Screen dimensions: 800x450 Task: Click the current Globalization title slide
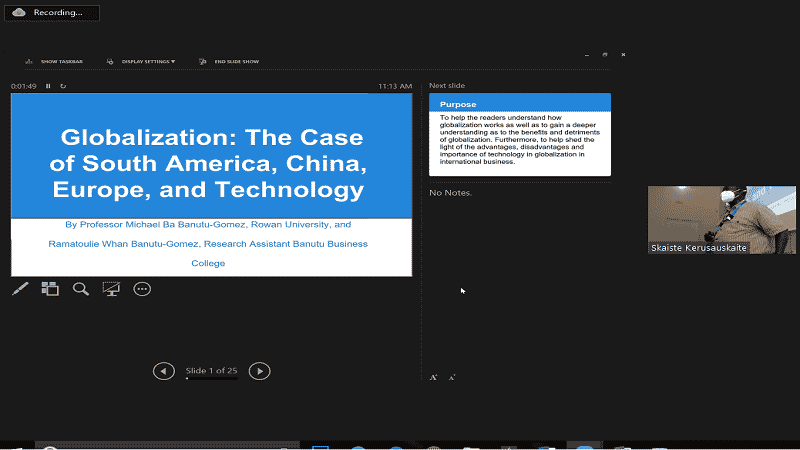coord(212,185)
